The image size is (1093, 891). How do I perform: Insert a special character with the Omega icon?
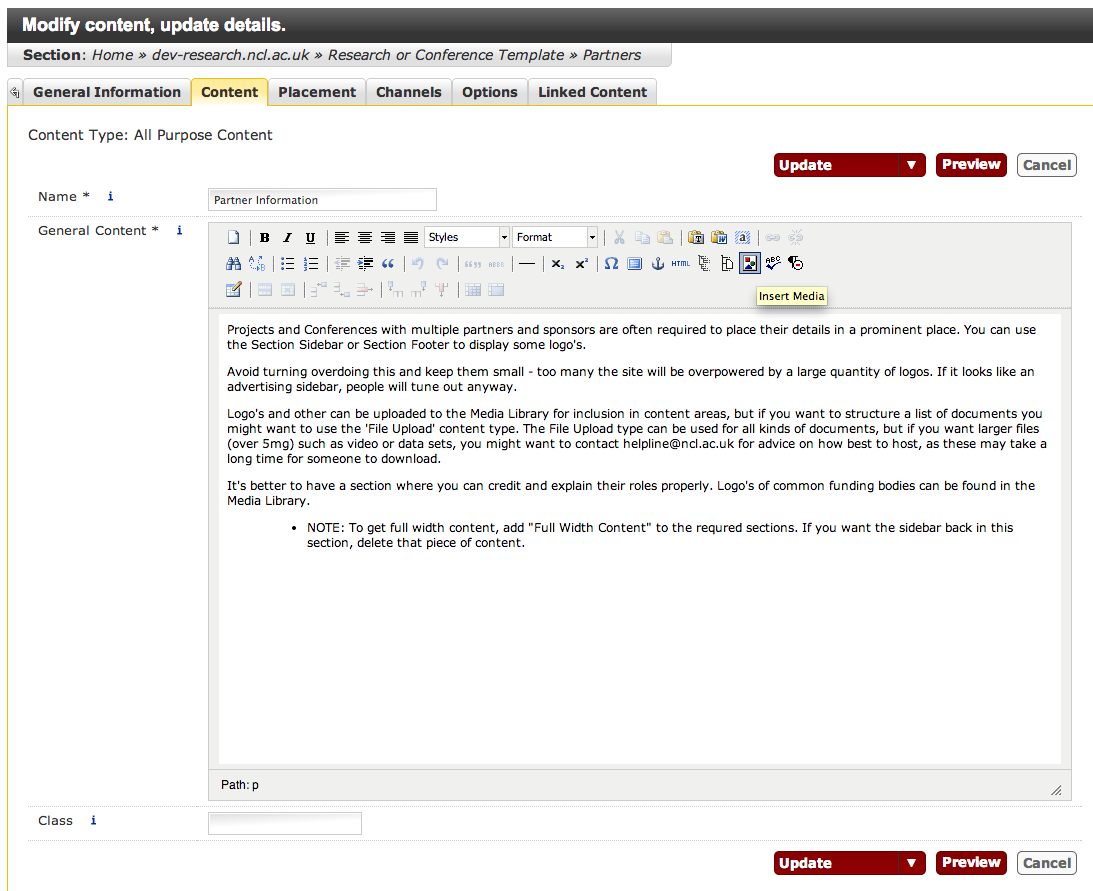[611, 264]
